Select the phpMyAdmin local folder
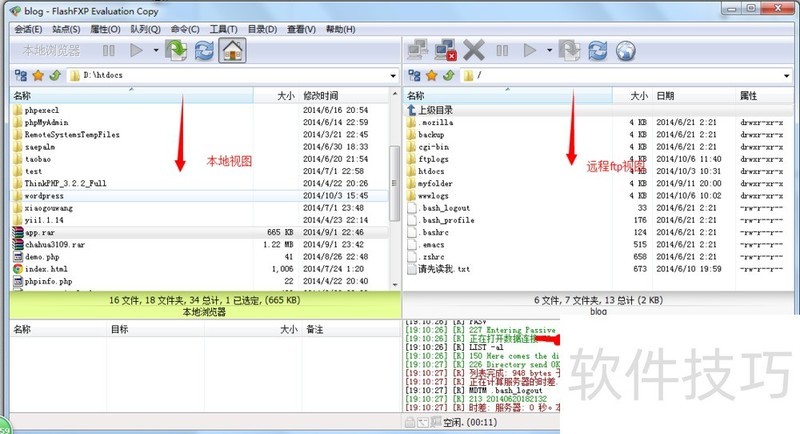Image resolution: width=800 pixels, height=434 pixels. pyautogui.click(x=46, y=122)
